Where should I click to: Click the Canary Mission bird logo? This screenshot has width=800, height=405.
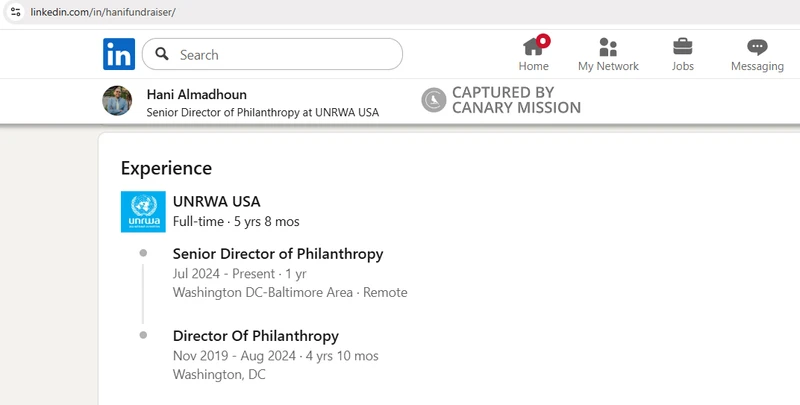click(433, 100)
